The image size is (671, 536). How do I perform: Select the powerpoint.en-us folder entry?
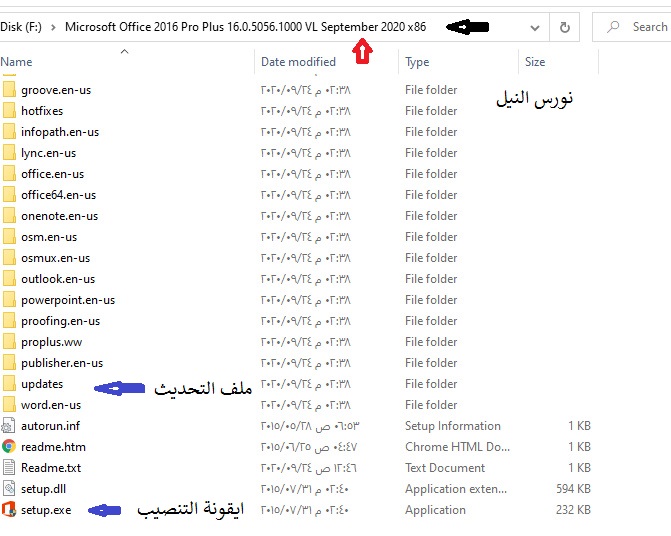coord(68,300)
